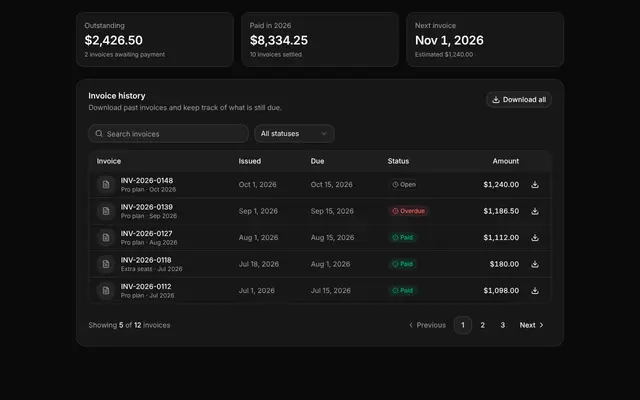Click the Next invoice Nov 1, 2026 card
The height and width of the screenshot is (400, 640).
click(x=485, y=39)
